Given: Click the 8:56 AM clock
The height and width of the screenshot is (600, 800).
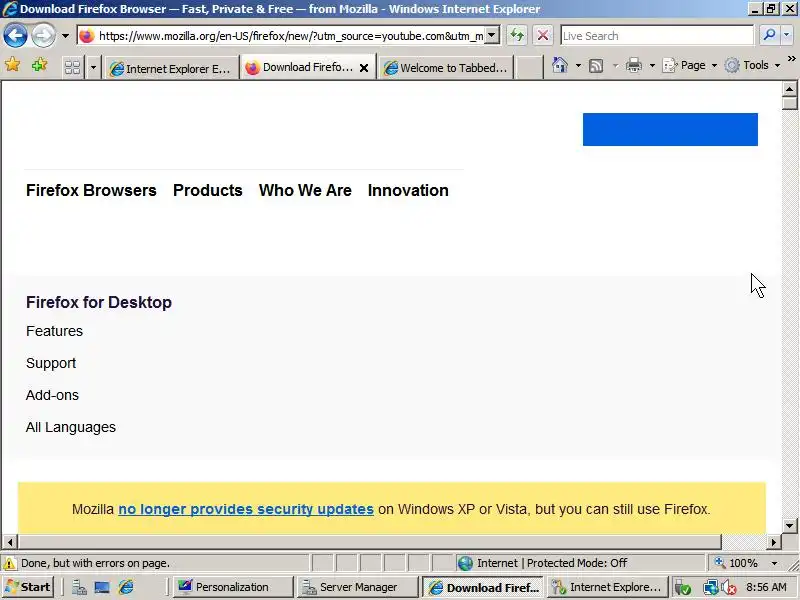Looking at the screenshot, I should click(x=766, y=587).
